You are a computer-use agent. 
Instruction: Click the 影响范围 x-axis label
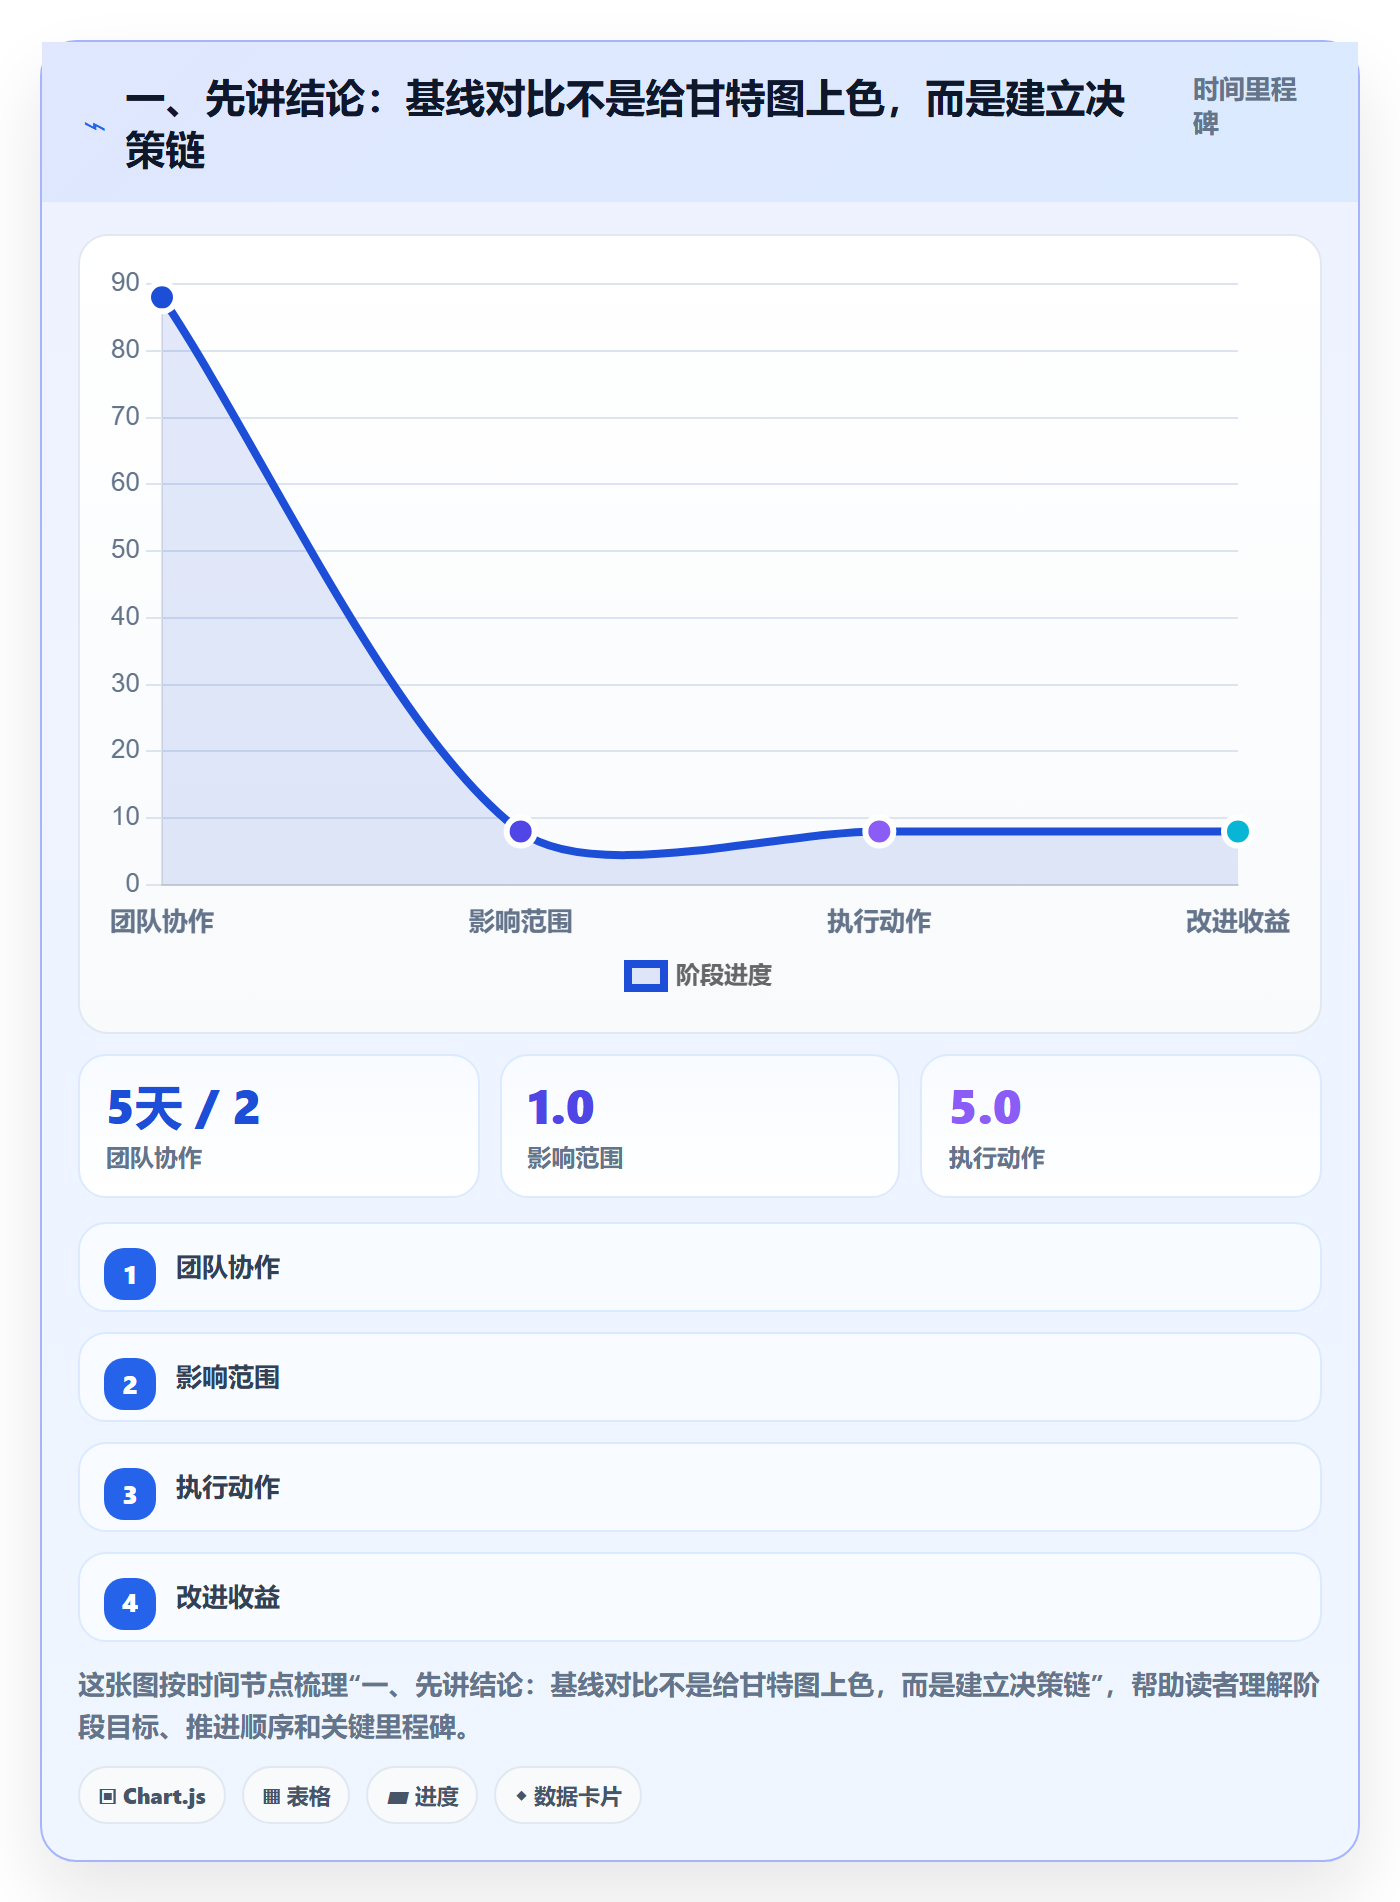click(x=520, y=921)
